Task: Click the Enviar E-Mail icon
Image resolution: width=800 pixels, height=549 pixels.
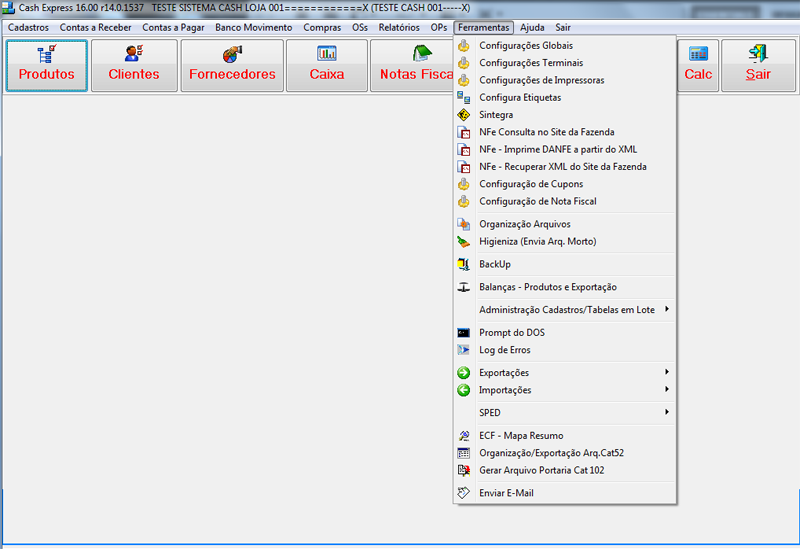Action: click(x=463, y=493)
